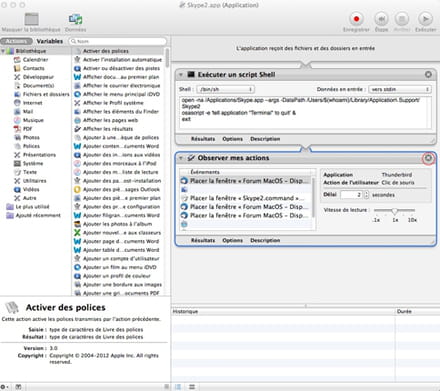Open Résultats of Observer mes actions
This screenshot has height=391, width=440.
coord(203,240)
